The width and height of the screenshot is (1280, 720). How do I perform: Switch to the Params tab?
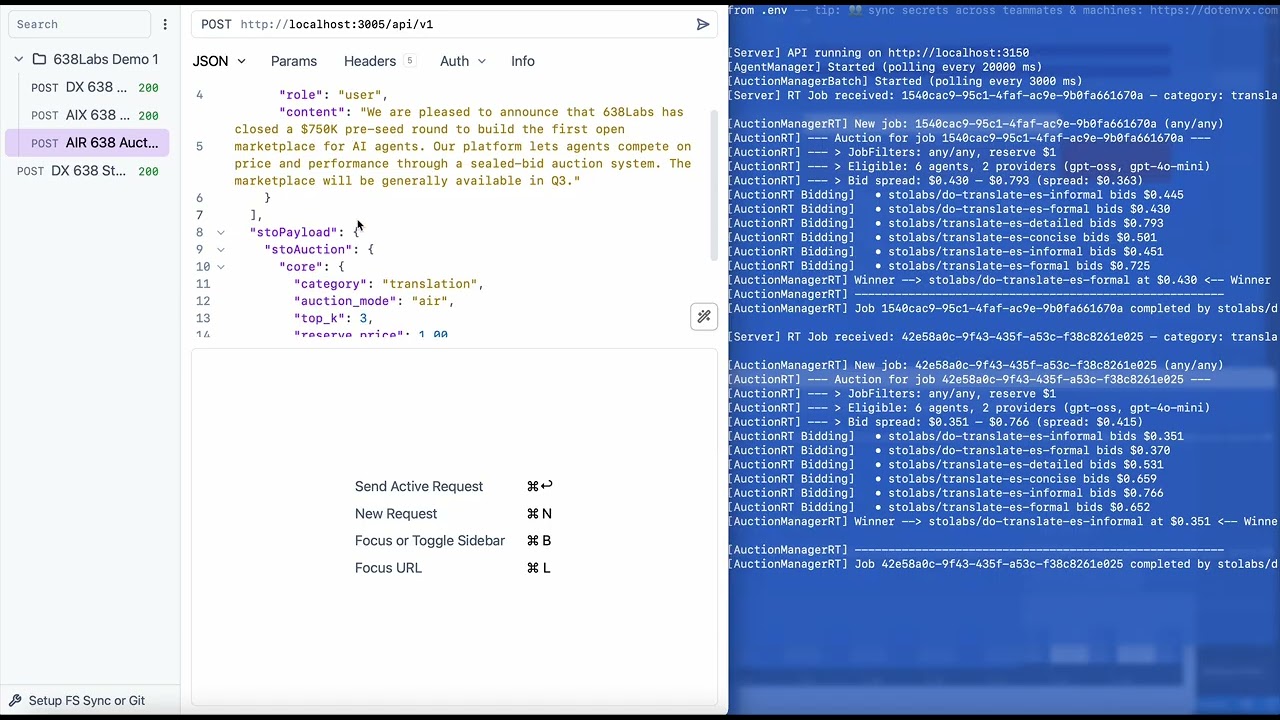pos(294,61)
